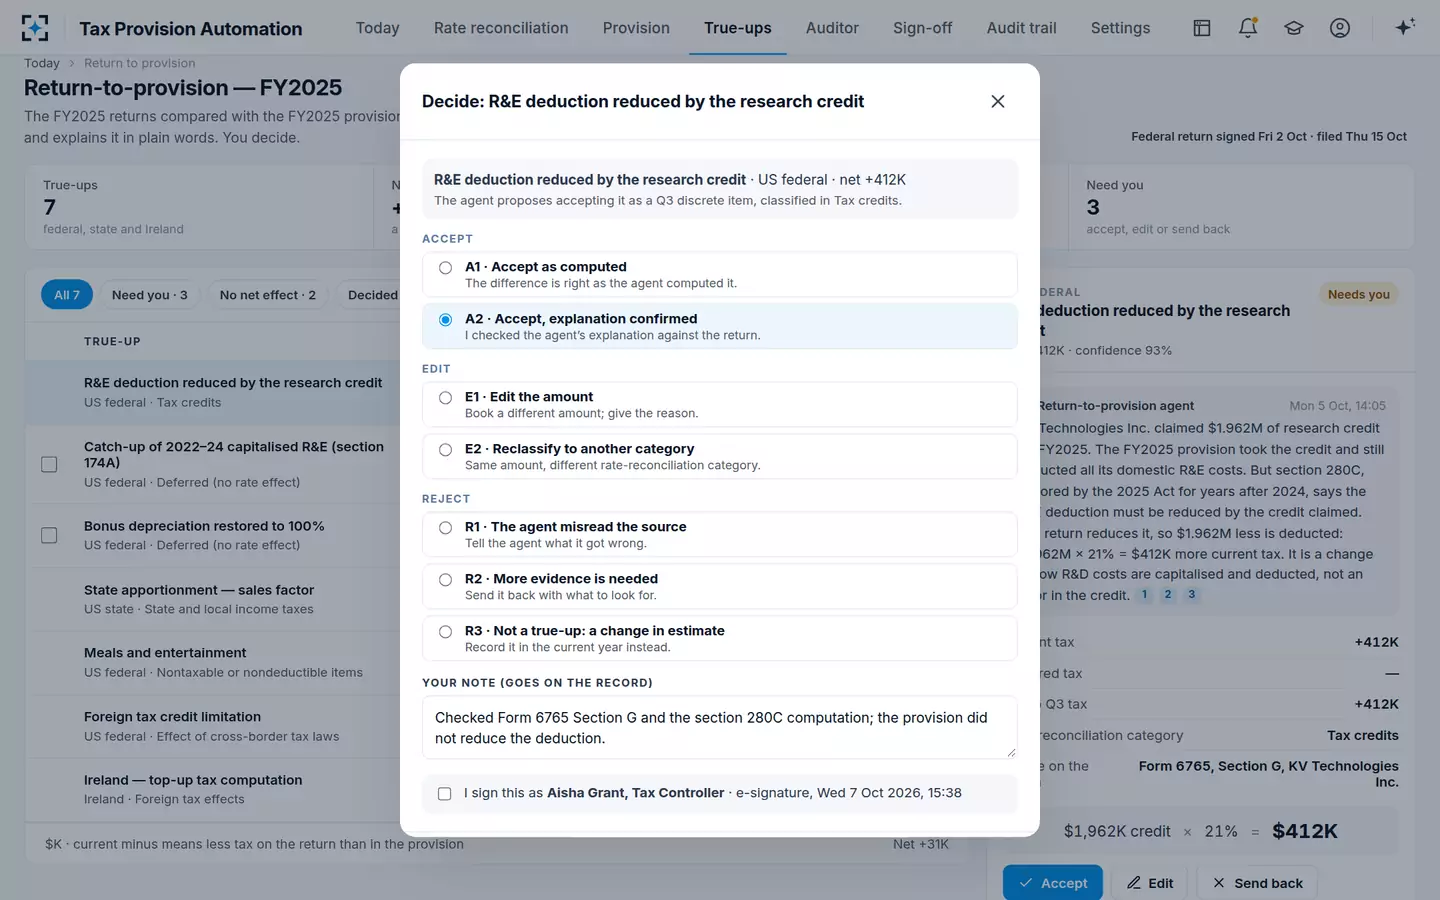Open citation reference 2
This screenshot has height=900, width=1440.
tap(1168, 594)
